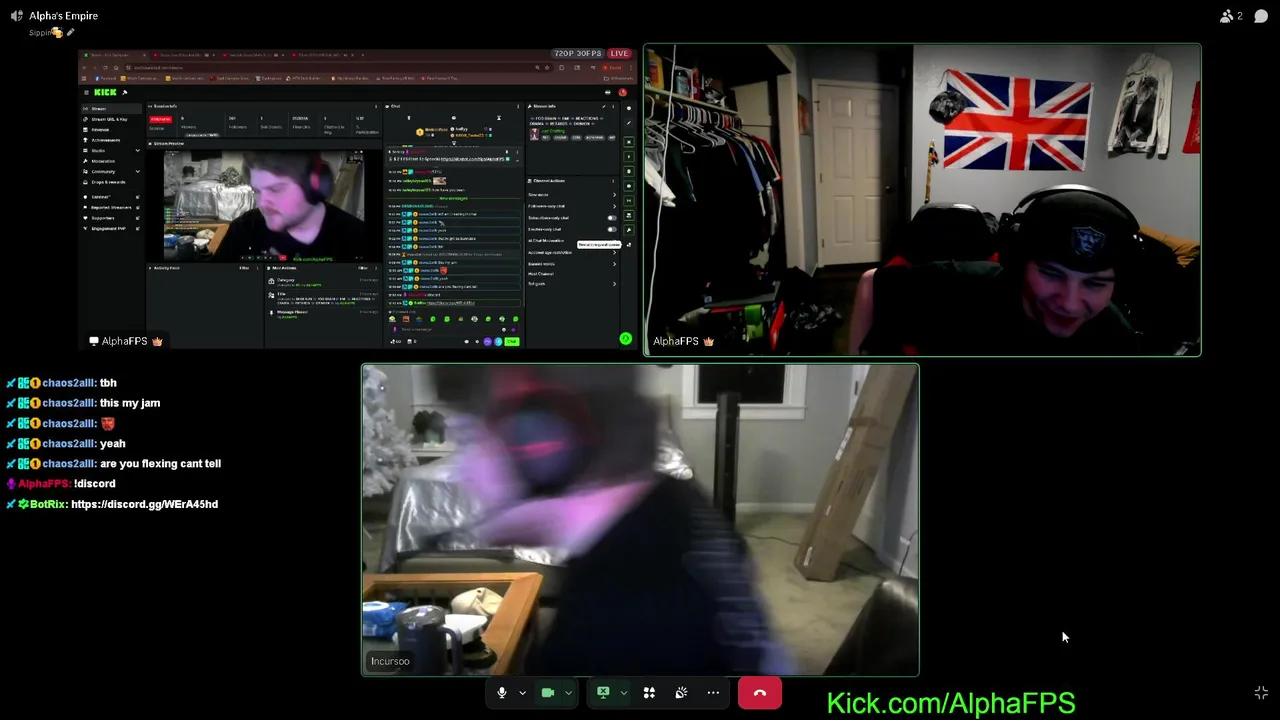Stop screen sharing with the monitor icon
This screenshot has width=1280, height=720.
[603, 692]
